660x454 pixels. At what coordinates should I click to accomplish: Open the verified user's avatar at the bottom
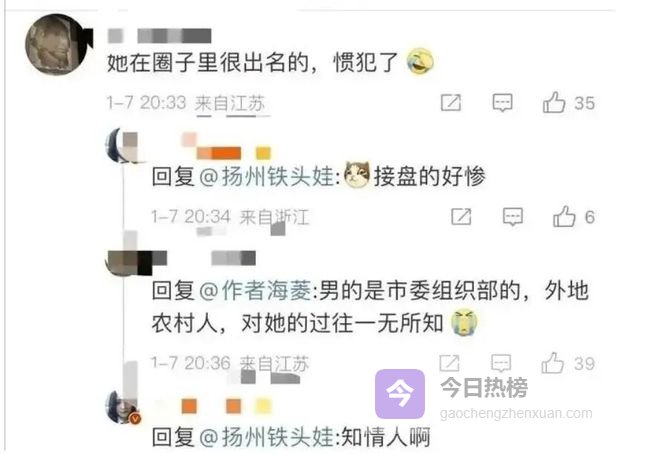122,406
